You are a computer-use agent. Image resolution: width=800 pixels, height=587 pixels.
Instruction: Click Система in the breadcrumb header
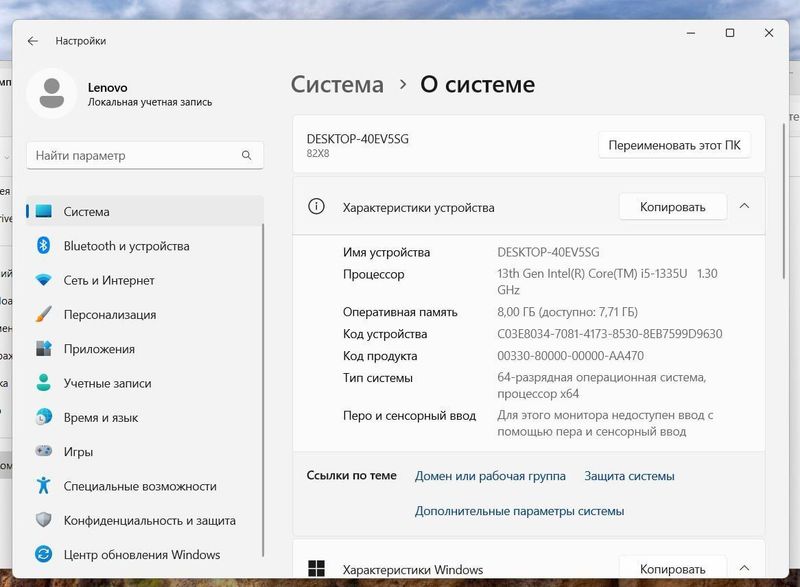click(x=337, y=85)
